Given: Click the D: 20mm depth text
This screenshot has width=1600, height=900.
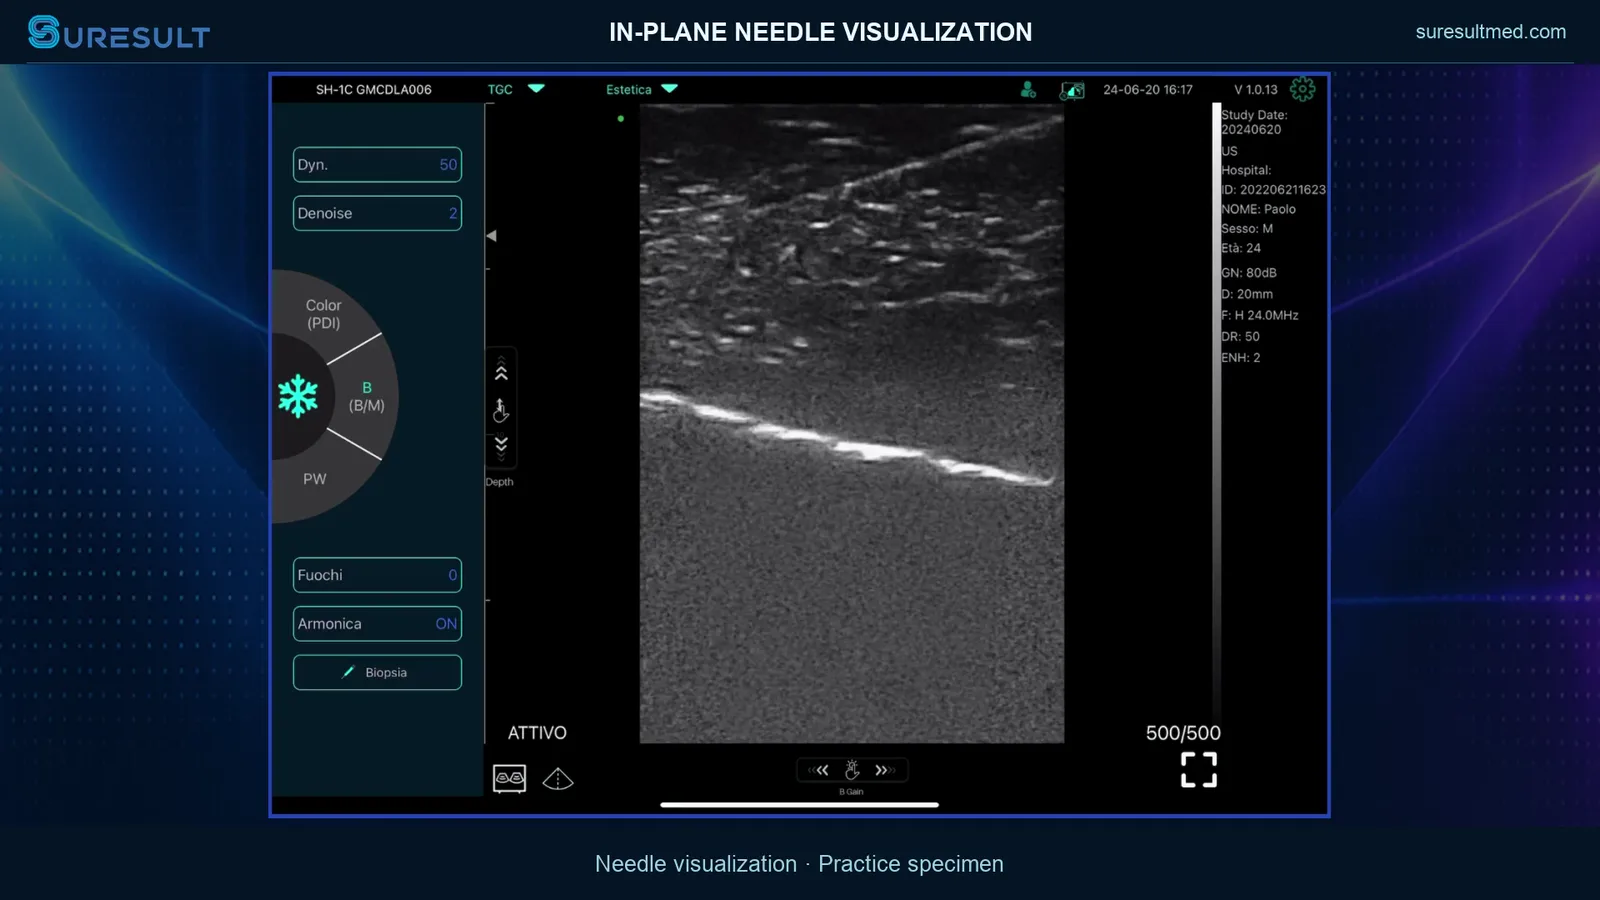Looking at the screenshot, I should point(1247,294).
